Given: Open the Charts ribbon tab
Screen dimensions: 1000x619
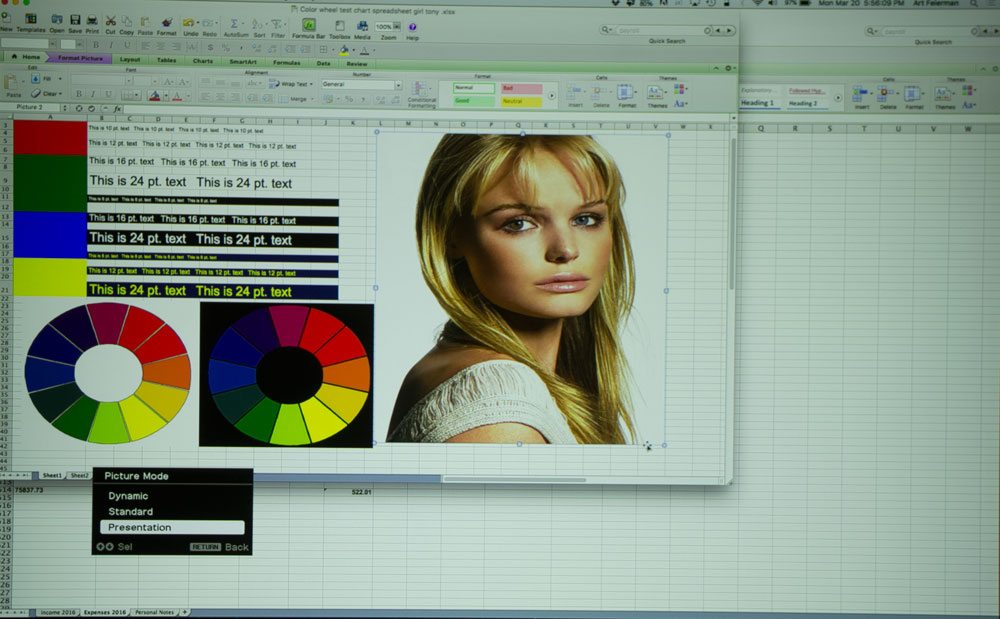Looking at the screenshot, I should click(203, 61).
